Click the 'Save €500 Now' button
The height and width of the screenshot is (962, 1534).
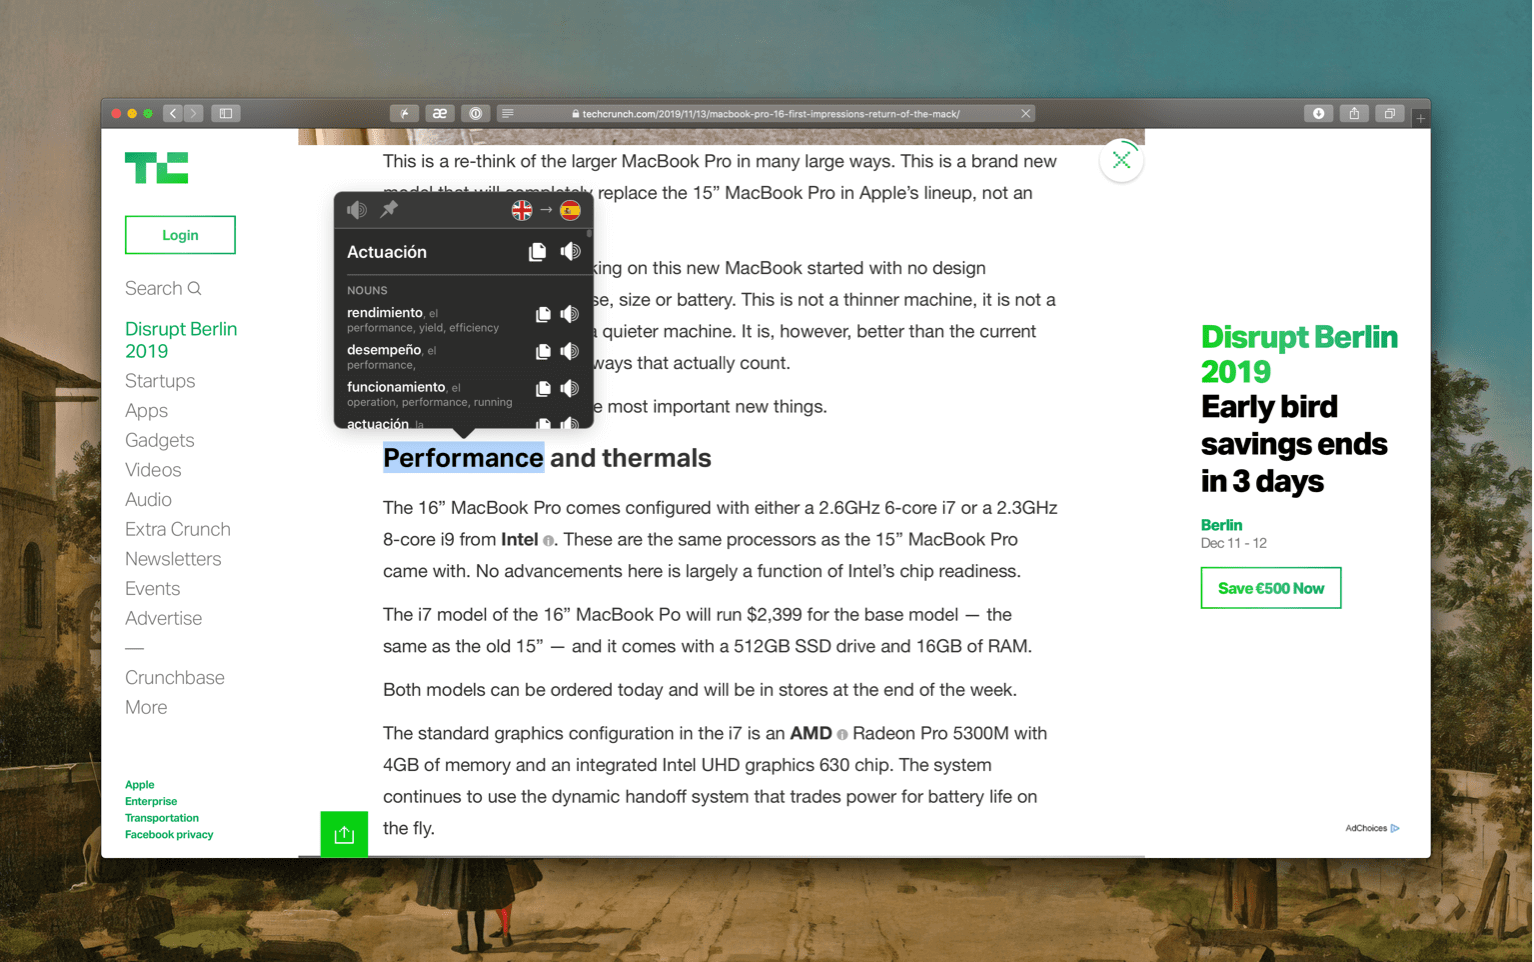click(1271, 588)
